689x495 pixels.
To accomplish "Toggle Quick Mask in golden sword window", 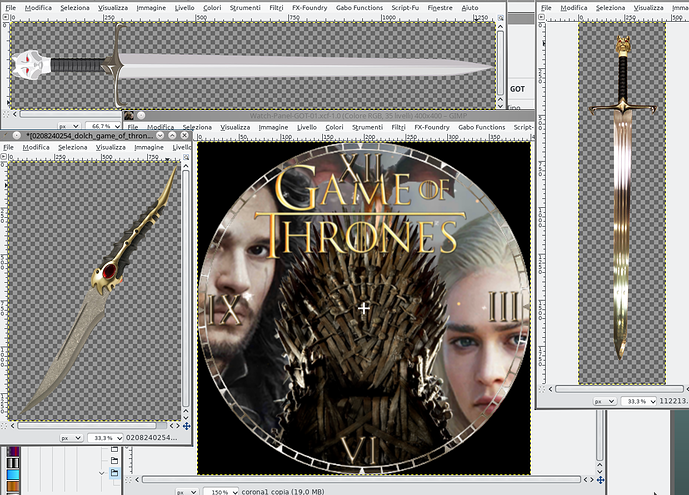I will (542, 389).
